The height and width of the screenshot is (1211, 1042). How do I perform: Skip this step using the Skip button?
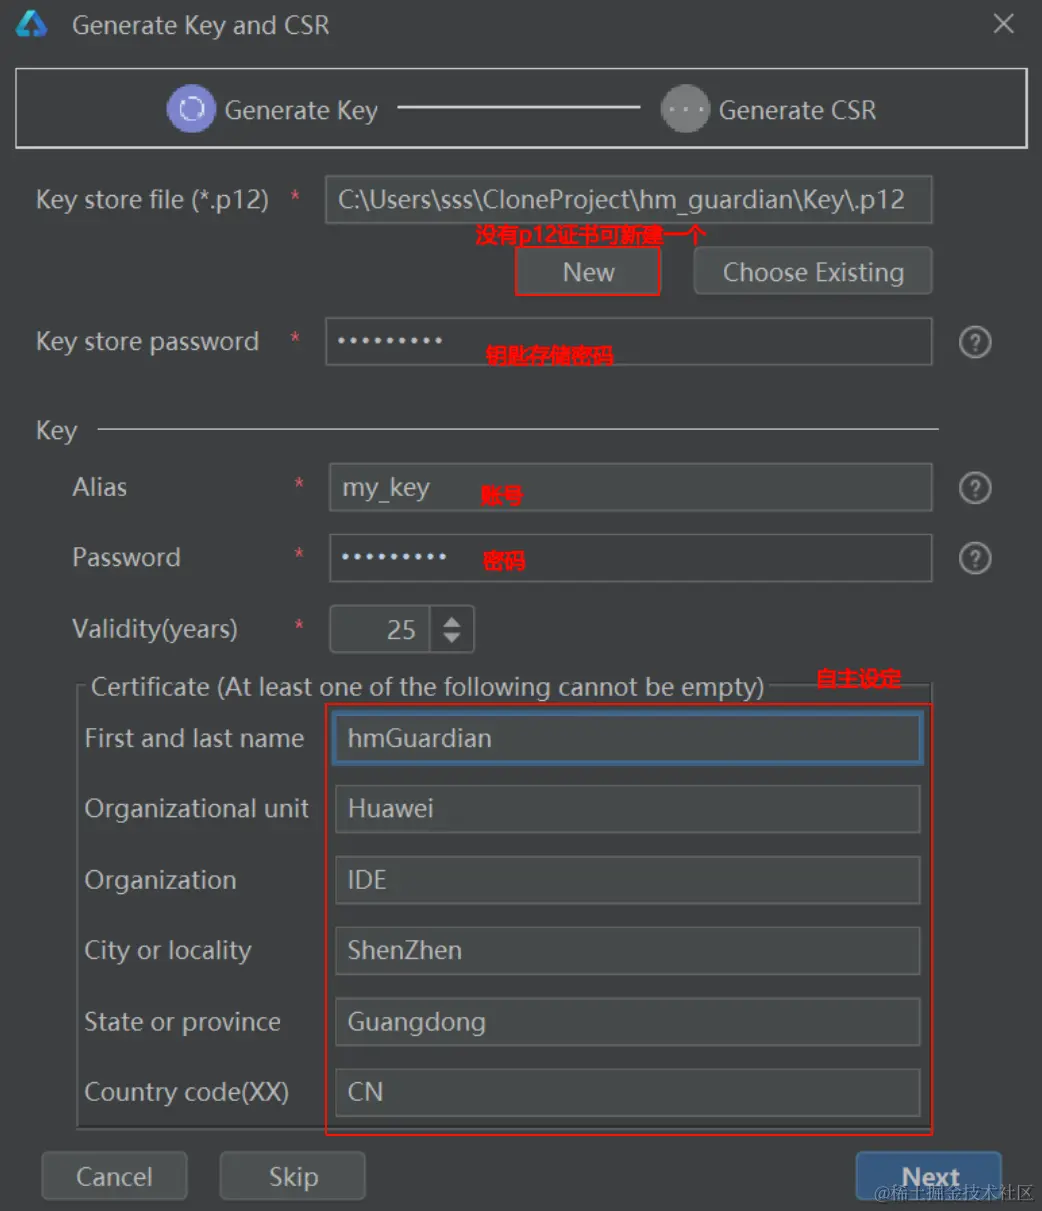point(292,1176)
